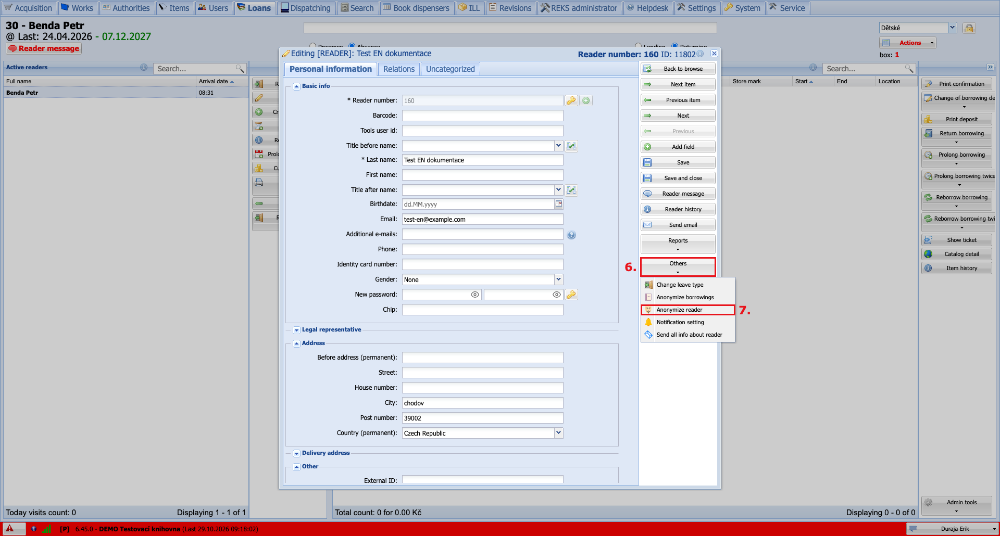Click the key icon beside Reader number
Image resolution: width=1000 pixels, height=536 pixels.
pyautogui.click(x=571, y=100)
